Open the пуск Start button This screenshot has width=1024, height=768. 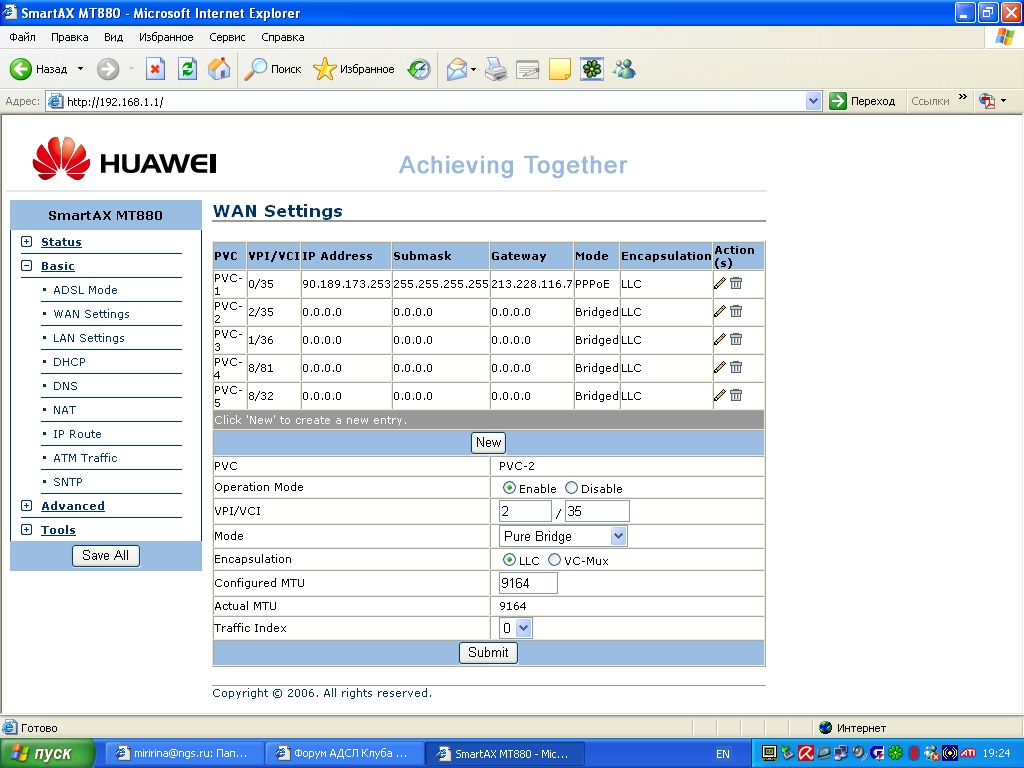[x=47, y=754]
